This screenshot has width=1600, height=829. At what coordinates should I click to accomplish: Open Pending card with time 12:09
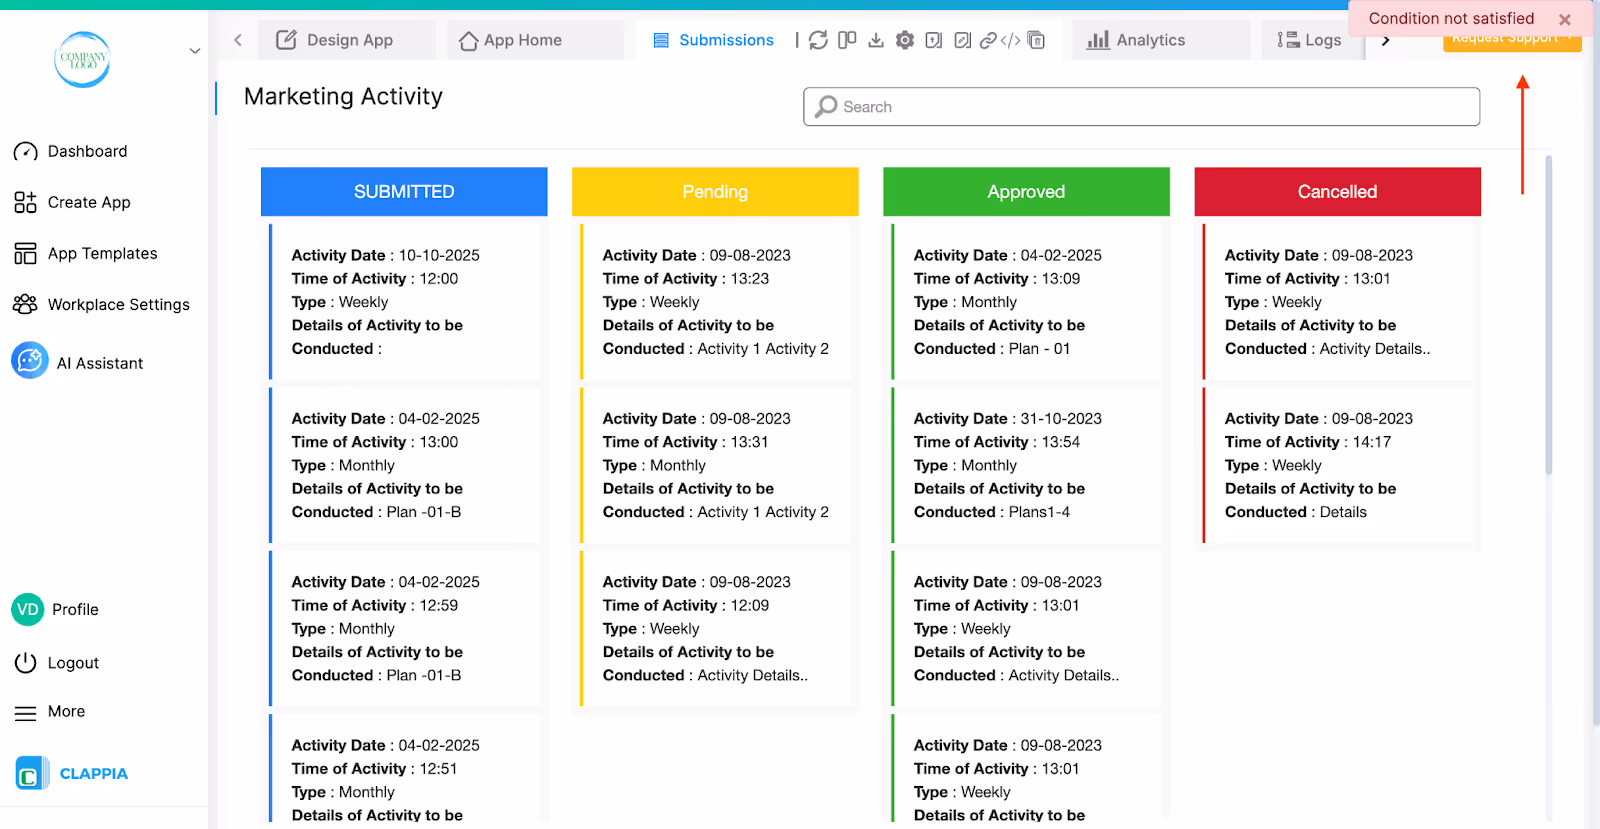[716, 628]
